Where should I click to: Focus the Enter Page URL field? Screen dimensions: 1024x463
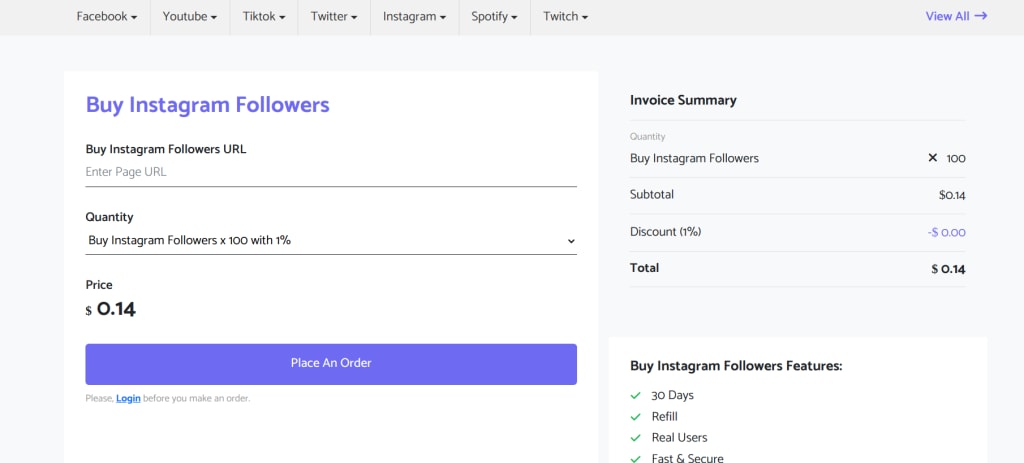(x=331, y=172)
